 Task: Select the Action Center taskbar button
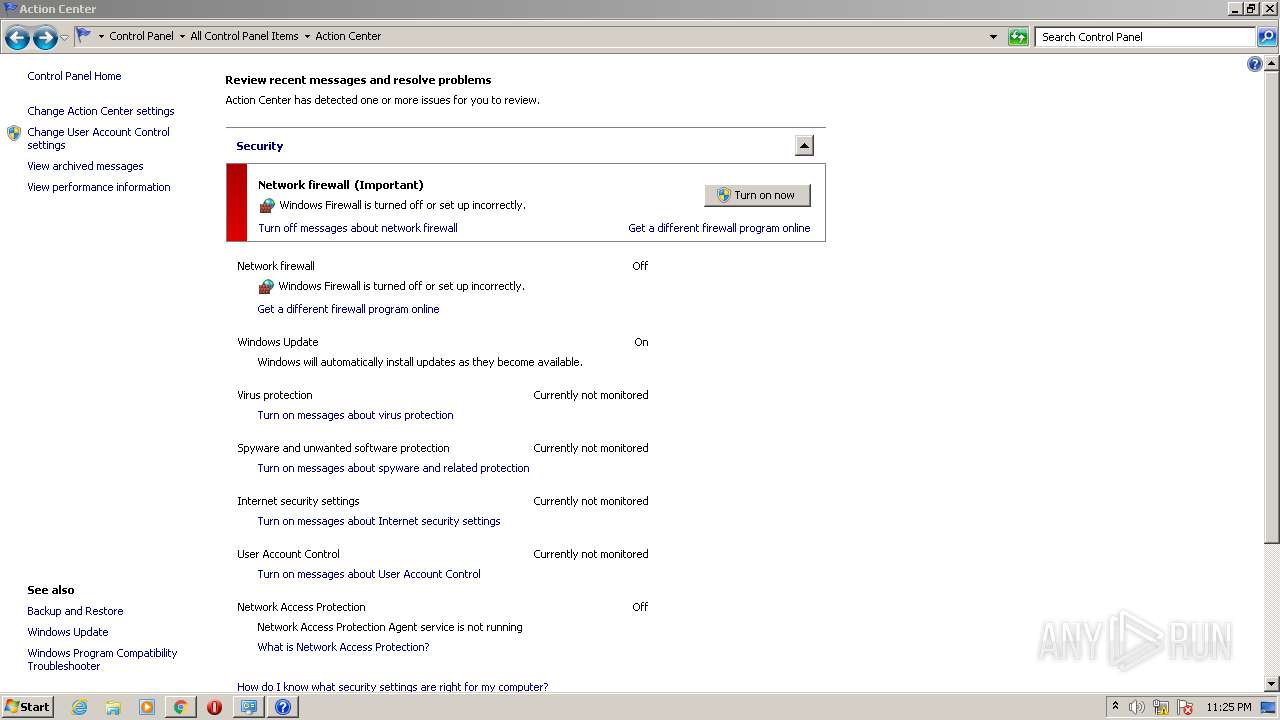pos(249,707)
